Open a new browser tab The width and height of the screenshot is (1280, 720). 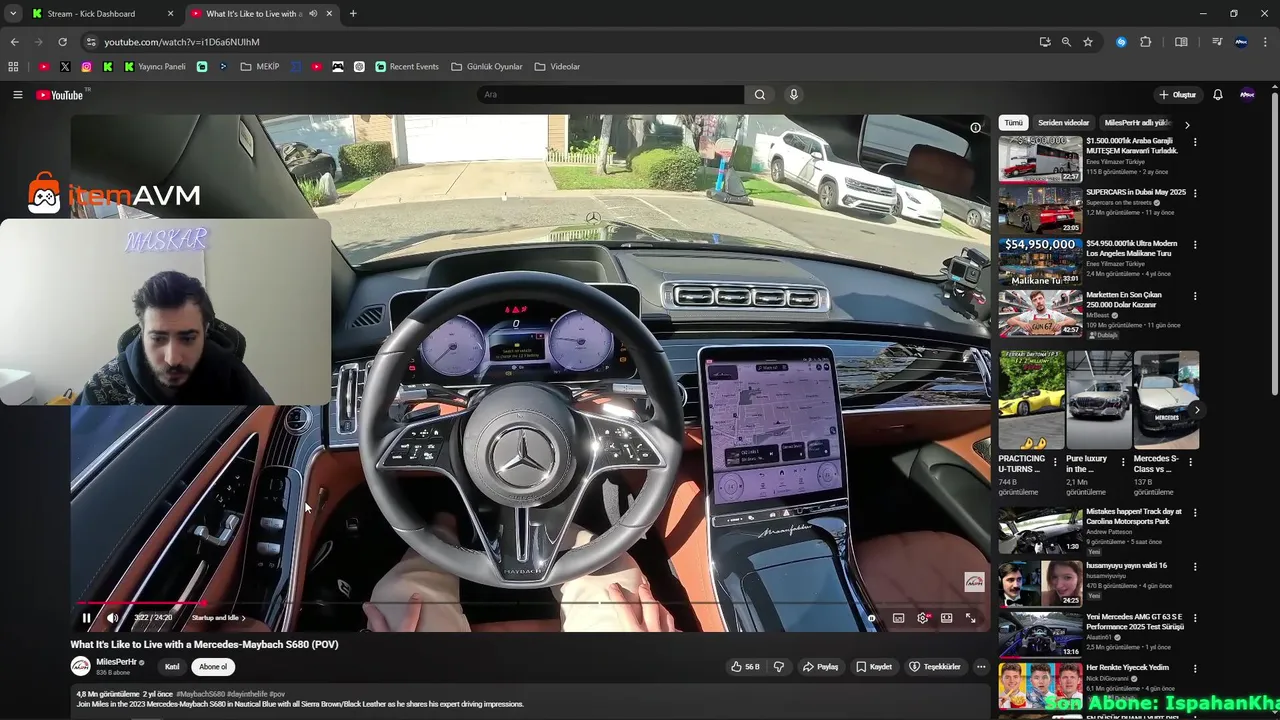click(353, 14)
